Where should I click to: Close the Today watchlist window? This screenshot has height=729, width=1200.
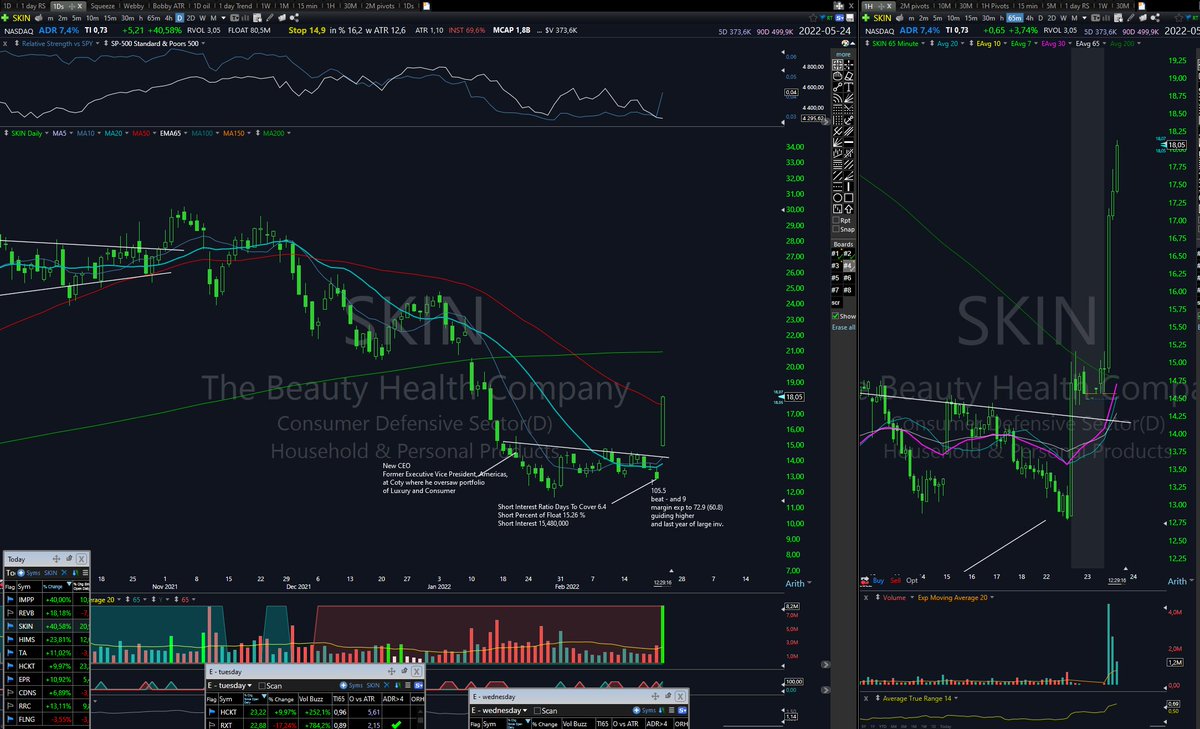(x=81, y=559)
